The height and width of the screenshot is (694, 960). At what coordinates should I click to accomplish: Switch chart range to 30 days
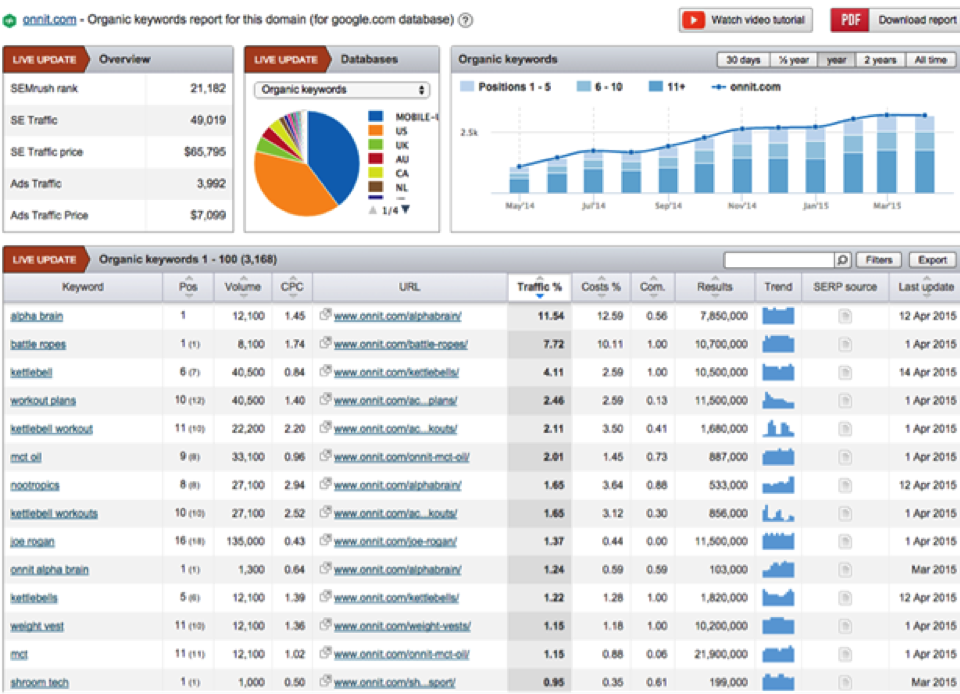(743, 60)
